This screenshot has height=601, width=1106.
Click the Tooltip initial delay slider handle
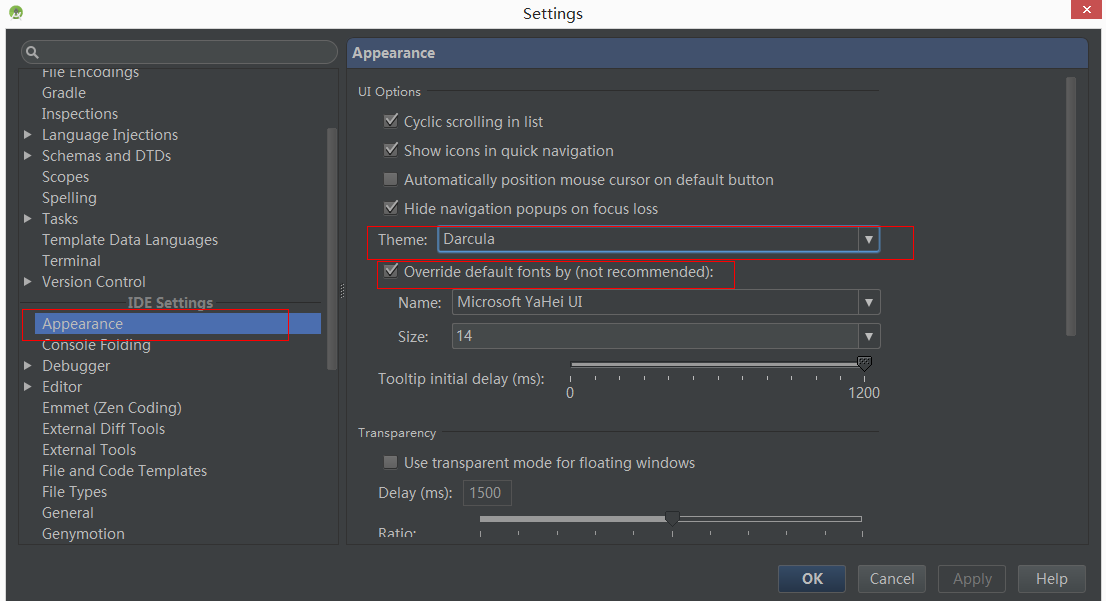865,364
